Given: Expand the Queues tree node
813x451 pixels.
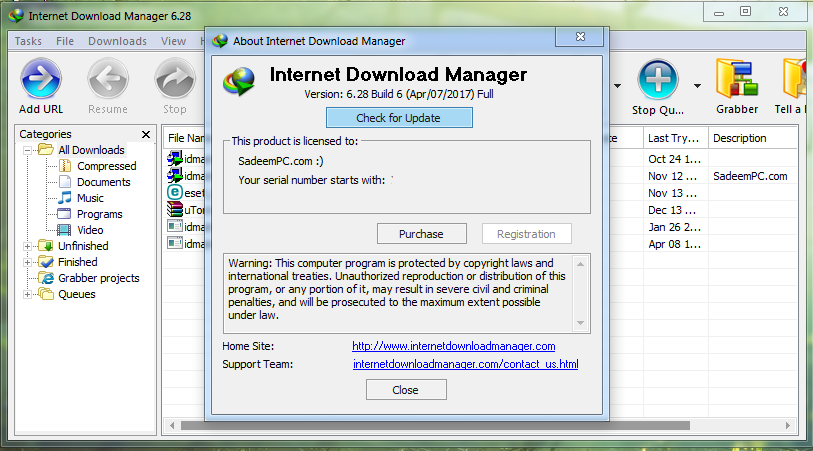Looking at the screenshot, I should pyautogui.click(x=27, y=294).
